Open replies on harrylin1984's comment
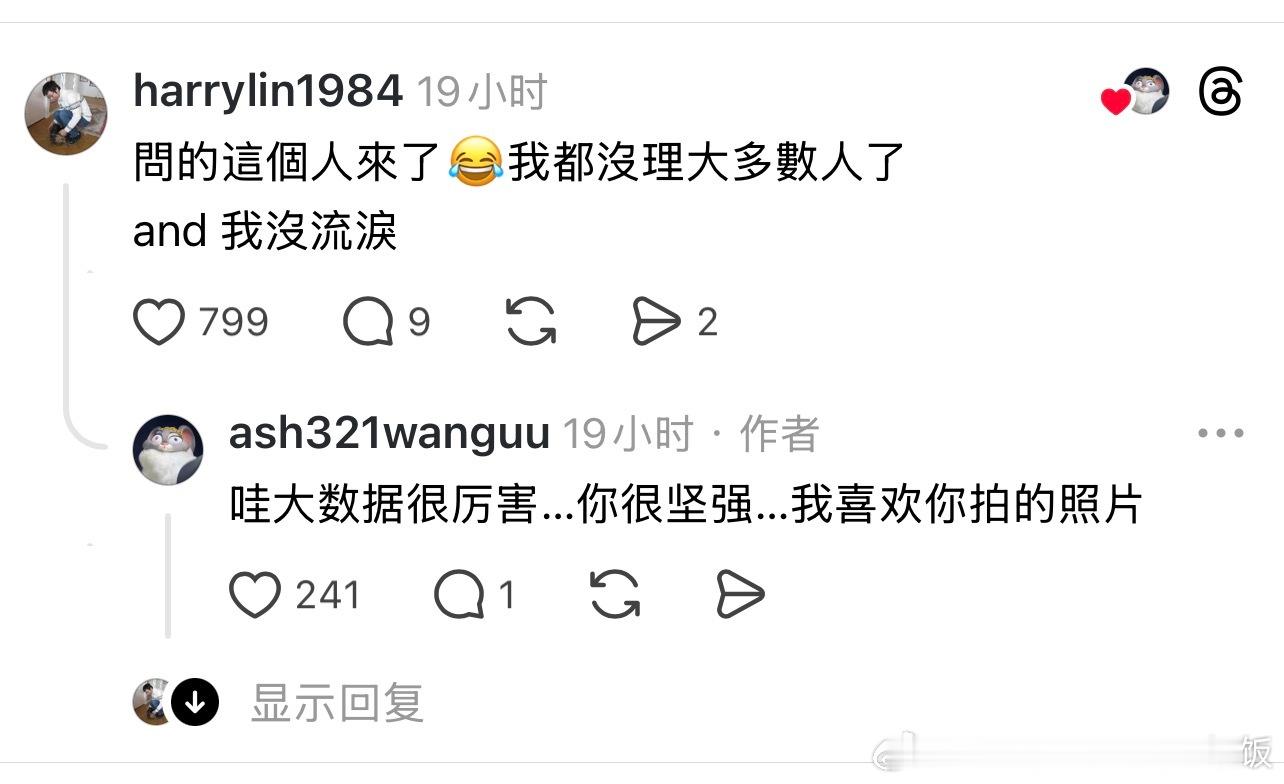 coord(367,323)
